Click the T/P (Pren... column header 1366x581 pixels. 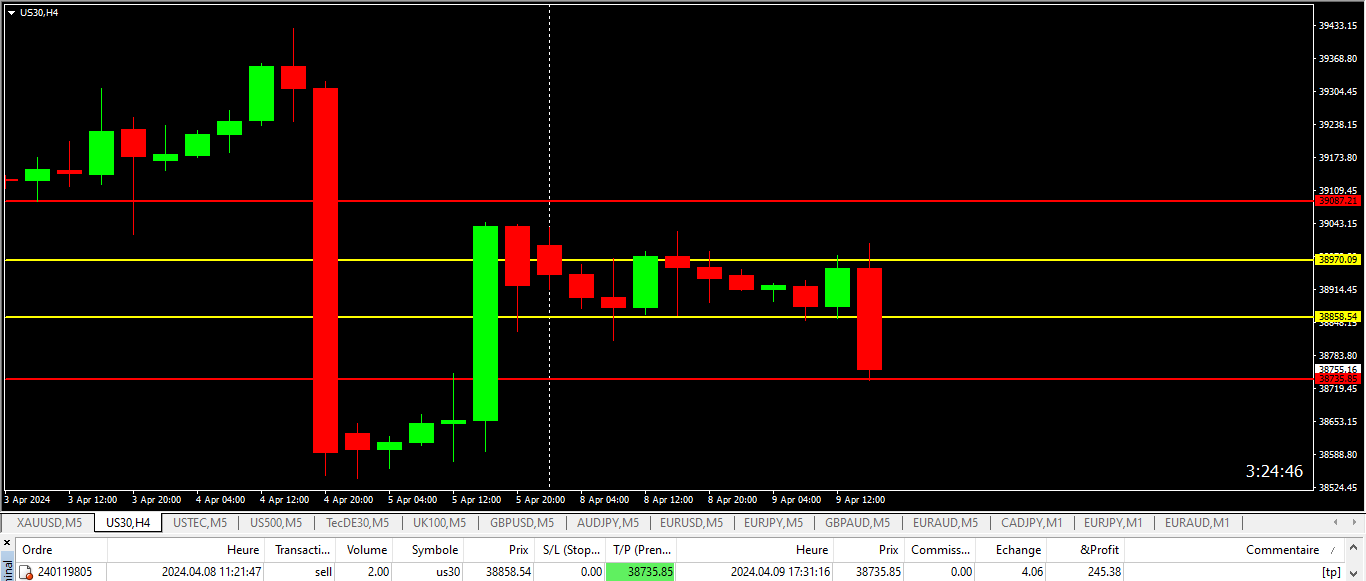point(641,549)
